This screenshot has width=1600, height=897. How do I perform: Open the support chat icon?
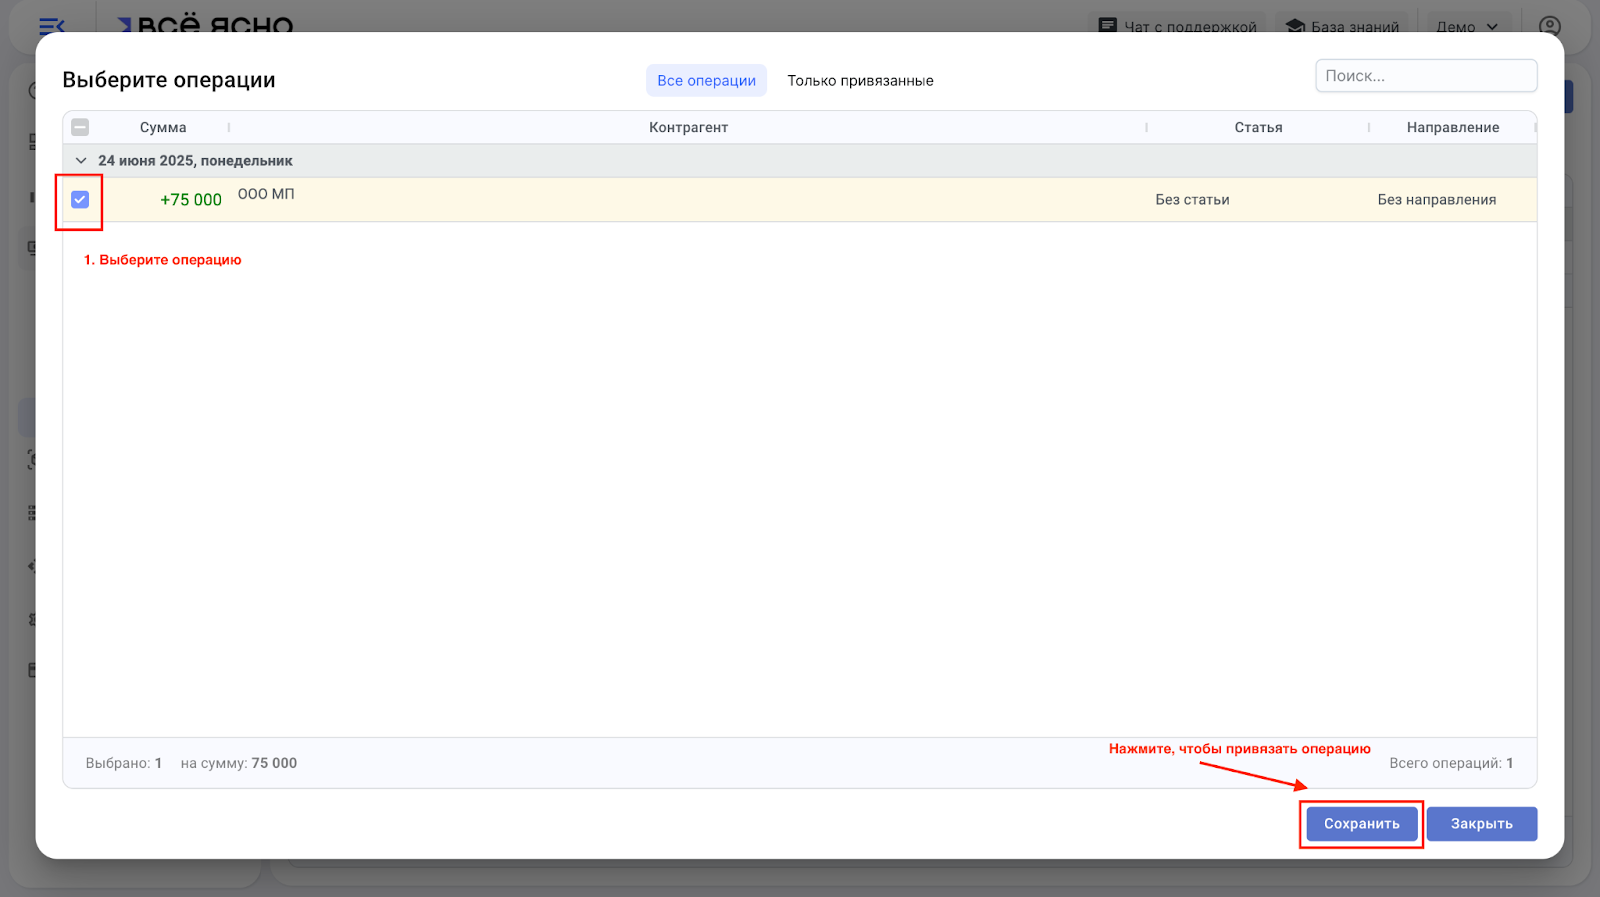coord(1107,26)
